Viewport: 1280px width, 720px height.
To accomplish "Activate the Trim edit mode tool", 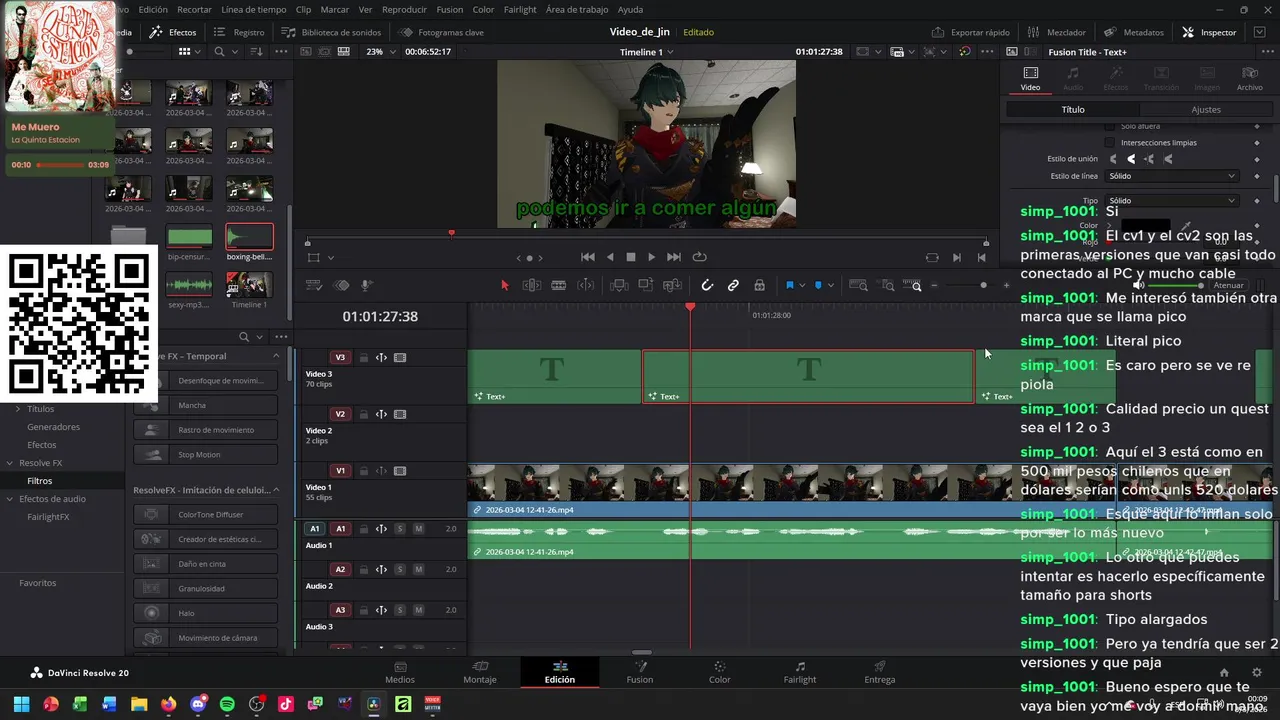I will (532, 285).
